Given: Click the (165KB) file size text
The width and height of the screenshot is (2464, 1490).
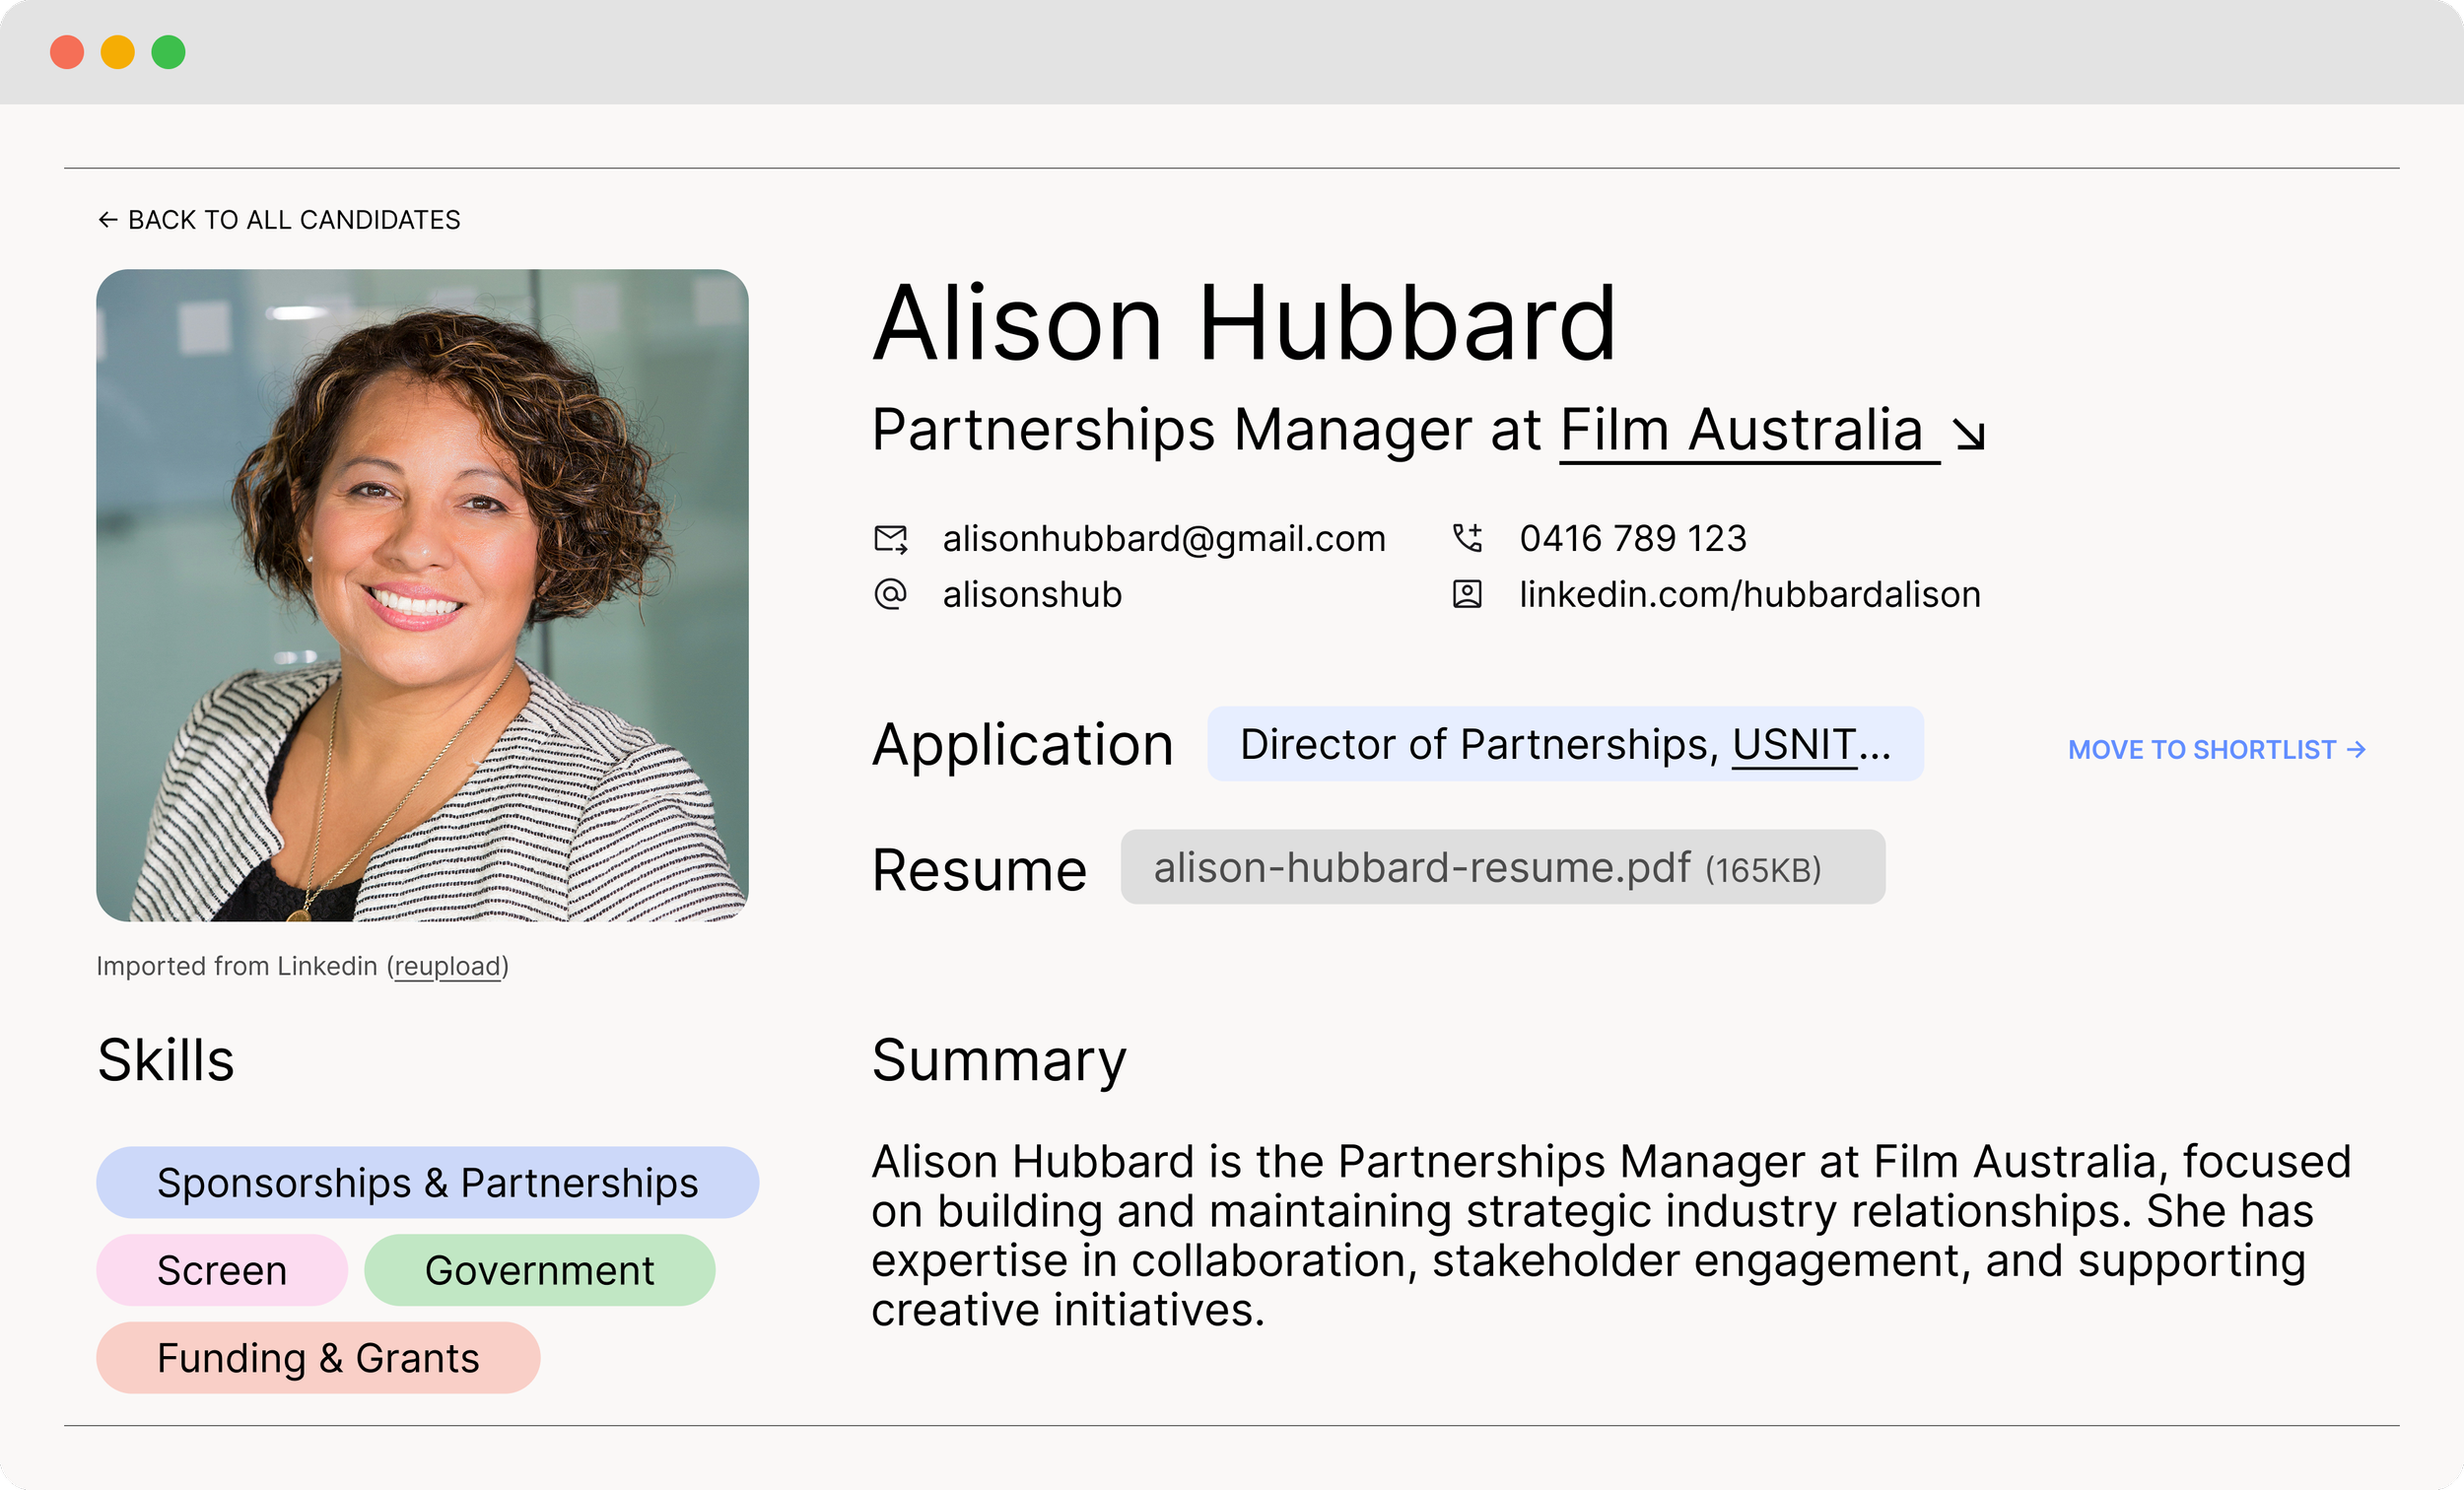Looking at the screenshot, I should [1763, 869].
